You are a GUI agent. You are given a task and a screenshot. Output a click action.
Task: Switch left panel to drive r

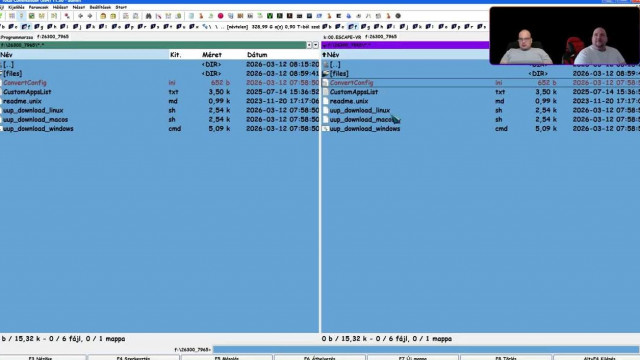pyautogui.click(x=142, y=27)
